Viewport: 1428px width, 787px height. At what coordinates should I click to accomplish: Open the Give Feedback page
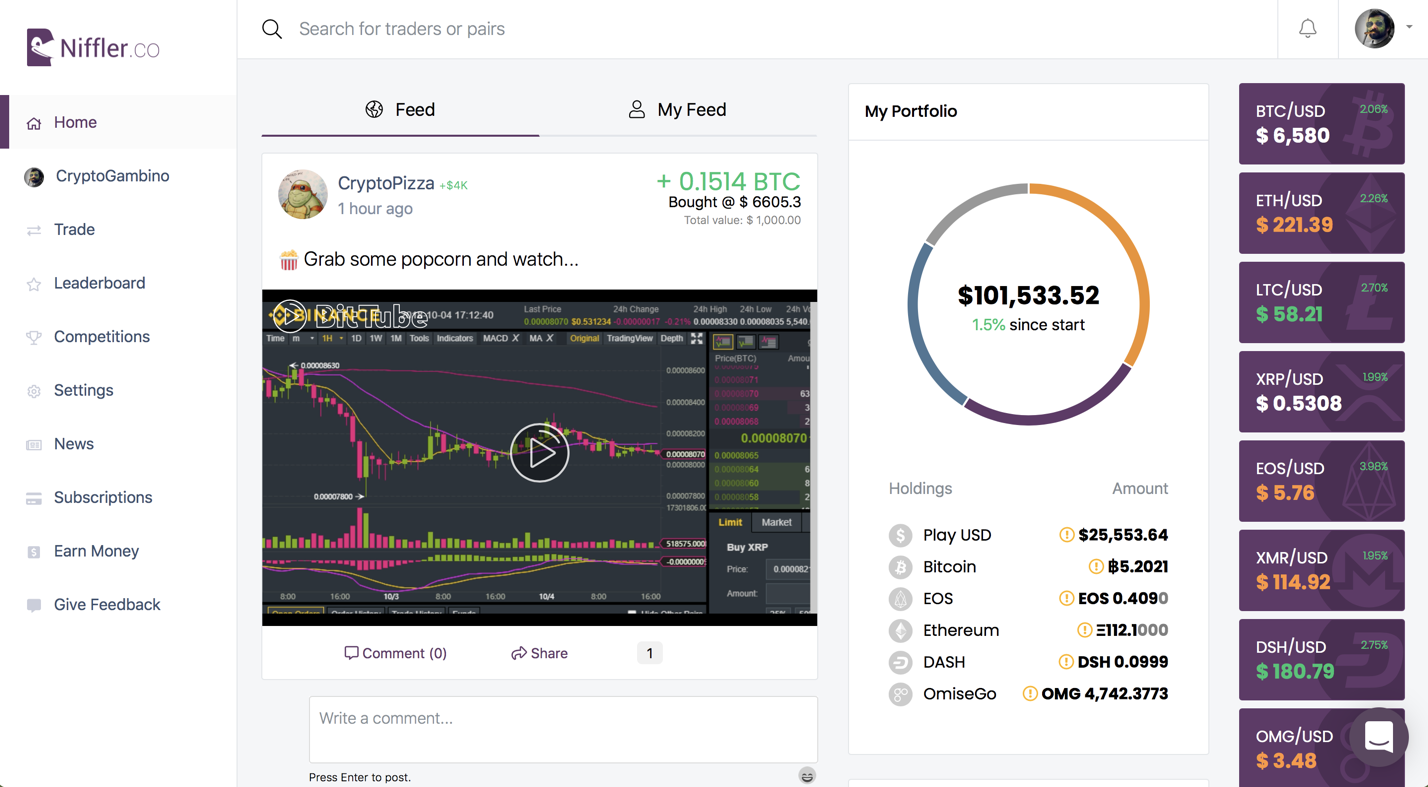[x=118, y=605]
